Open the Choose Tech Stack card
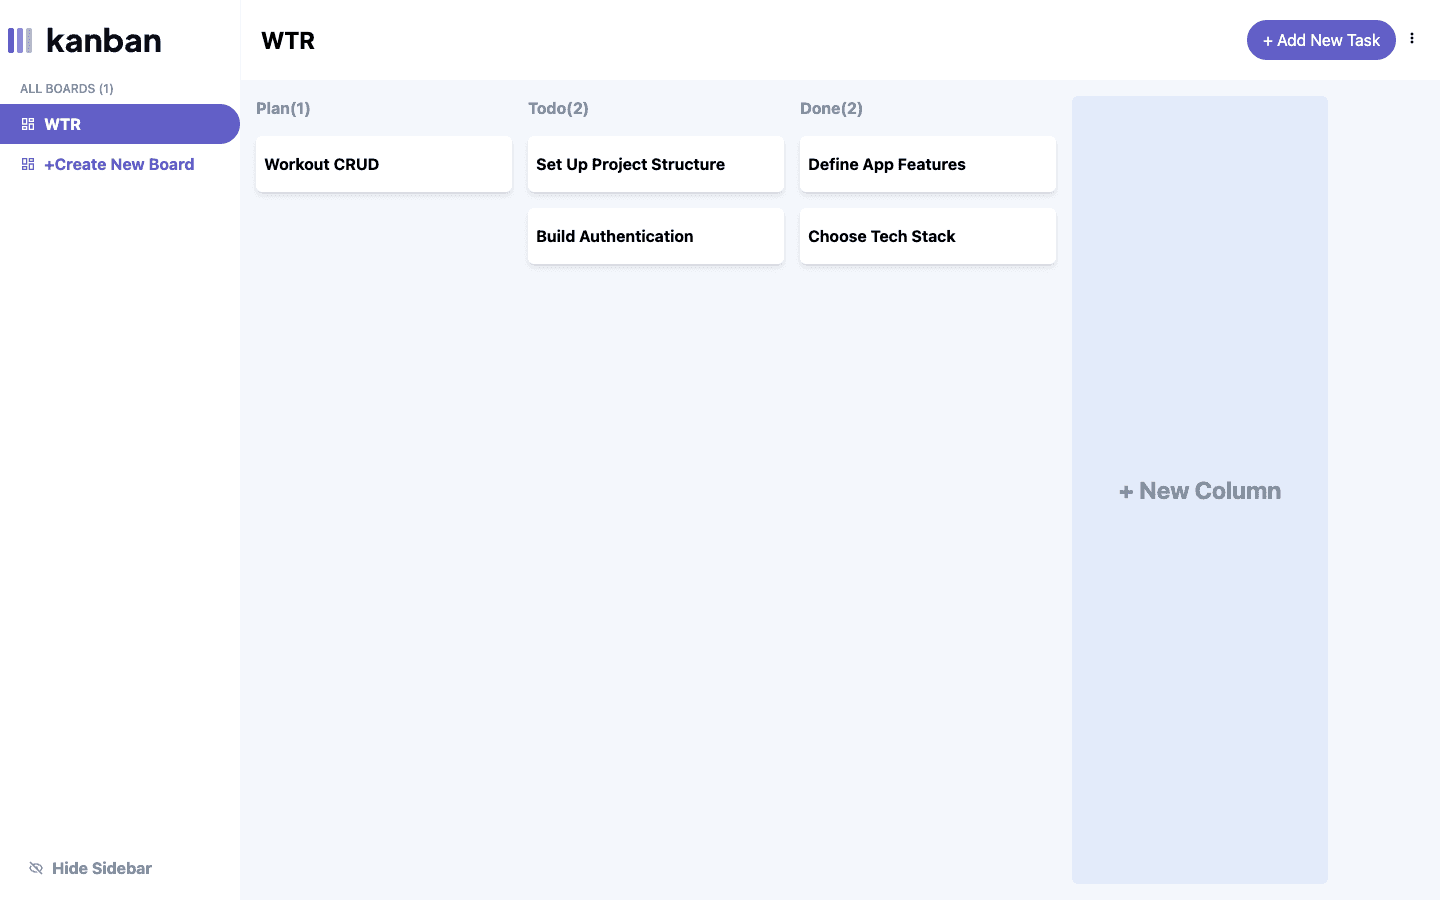Image resolution: width=1440 pixels, height=900 pixels. [928, 236]
